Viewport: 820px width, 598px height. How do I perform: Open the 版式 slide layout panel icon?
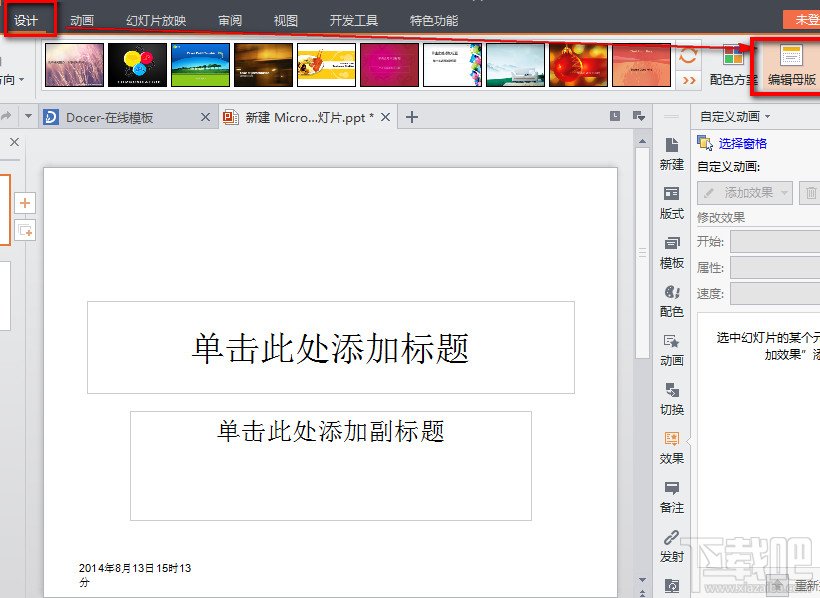pyautogui.click(x=671, y=200)
